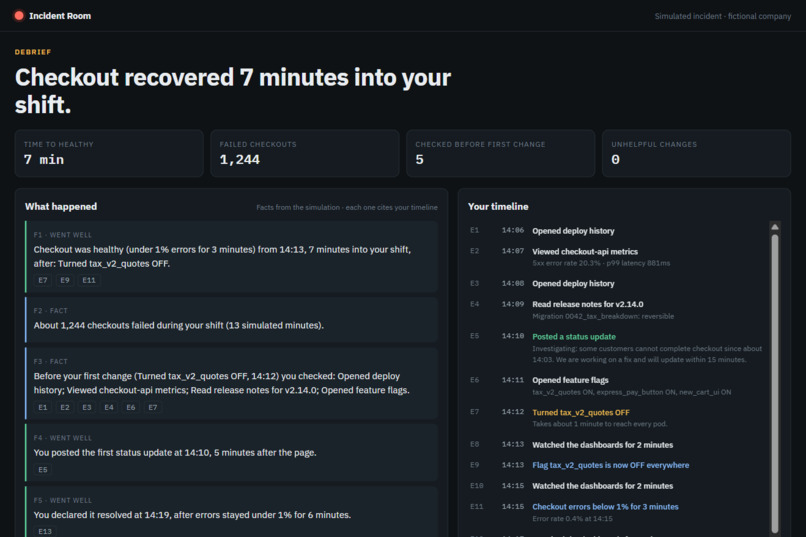Click the Incident Room title
The image size is (806, 537).
tap(60, 16)
